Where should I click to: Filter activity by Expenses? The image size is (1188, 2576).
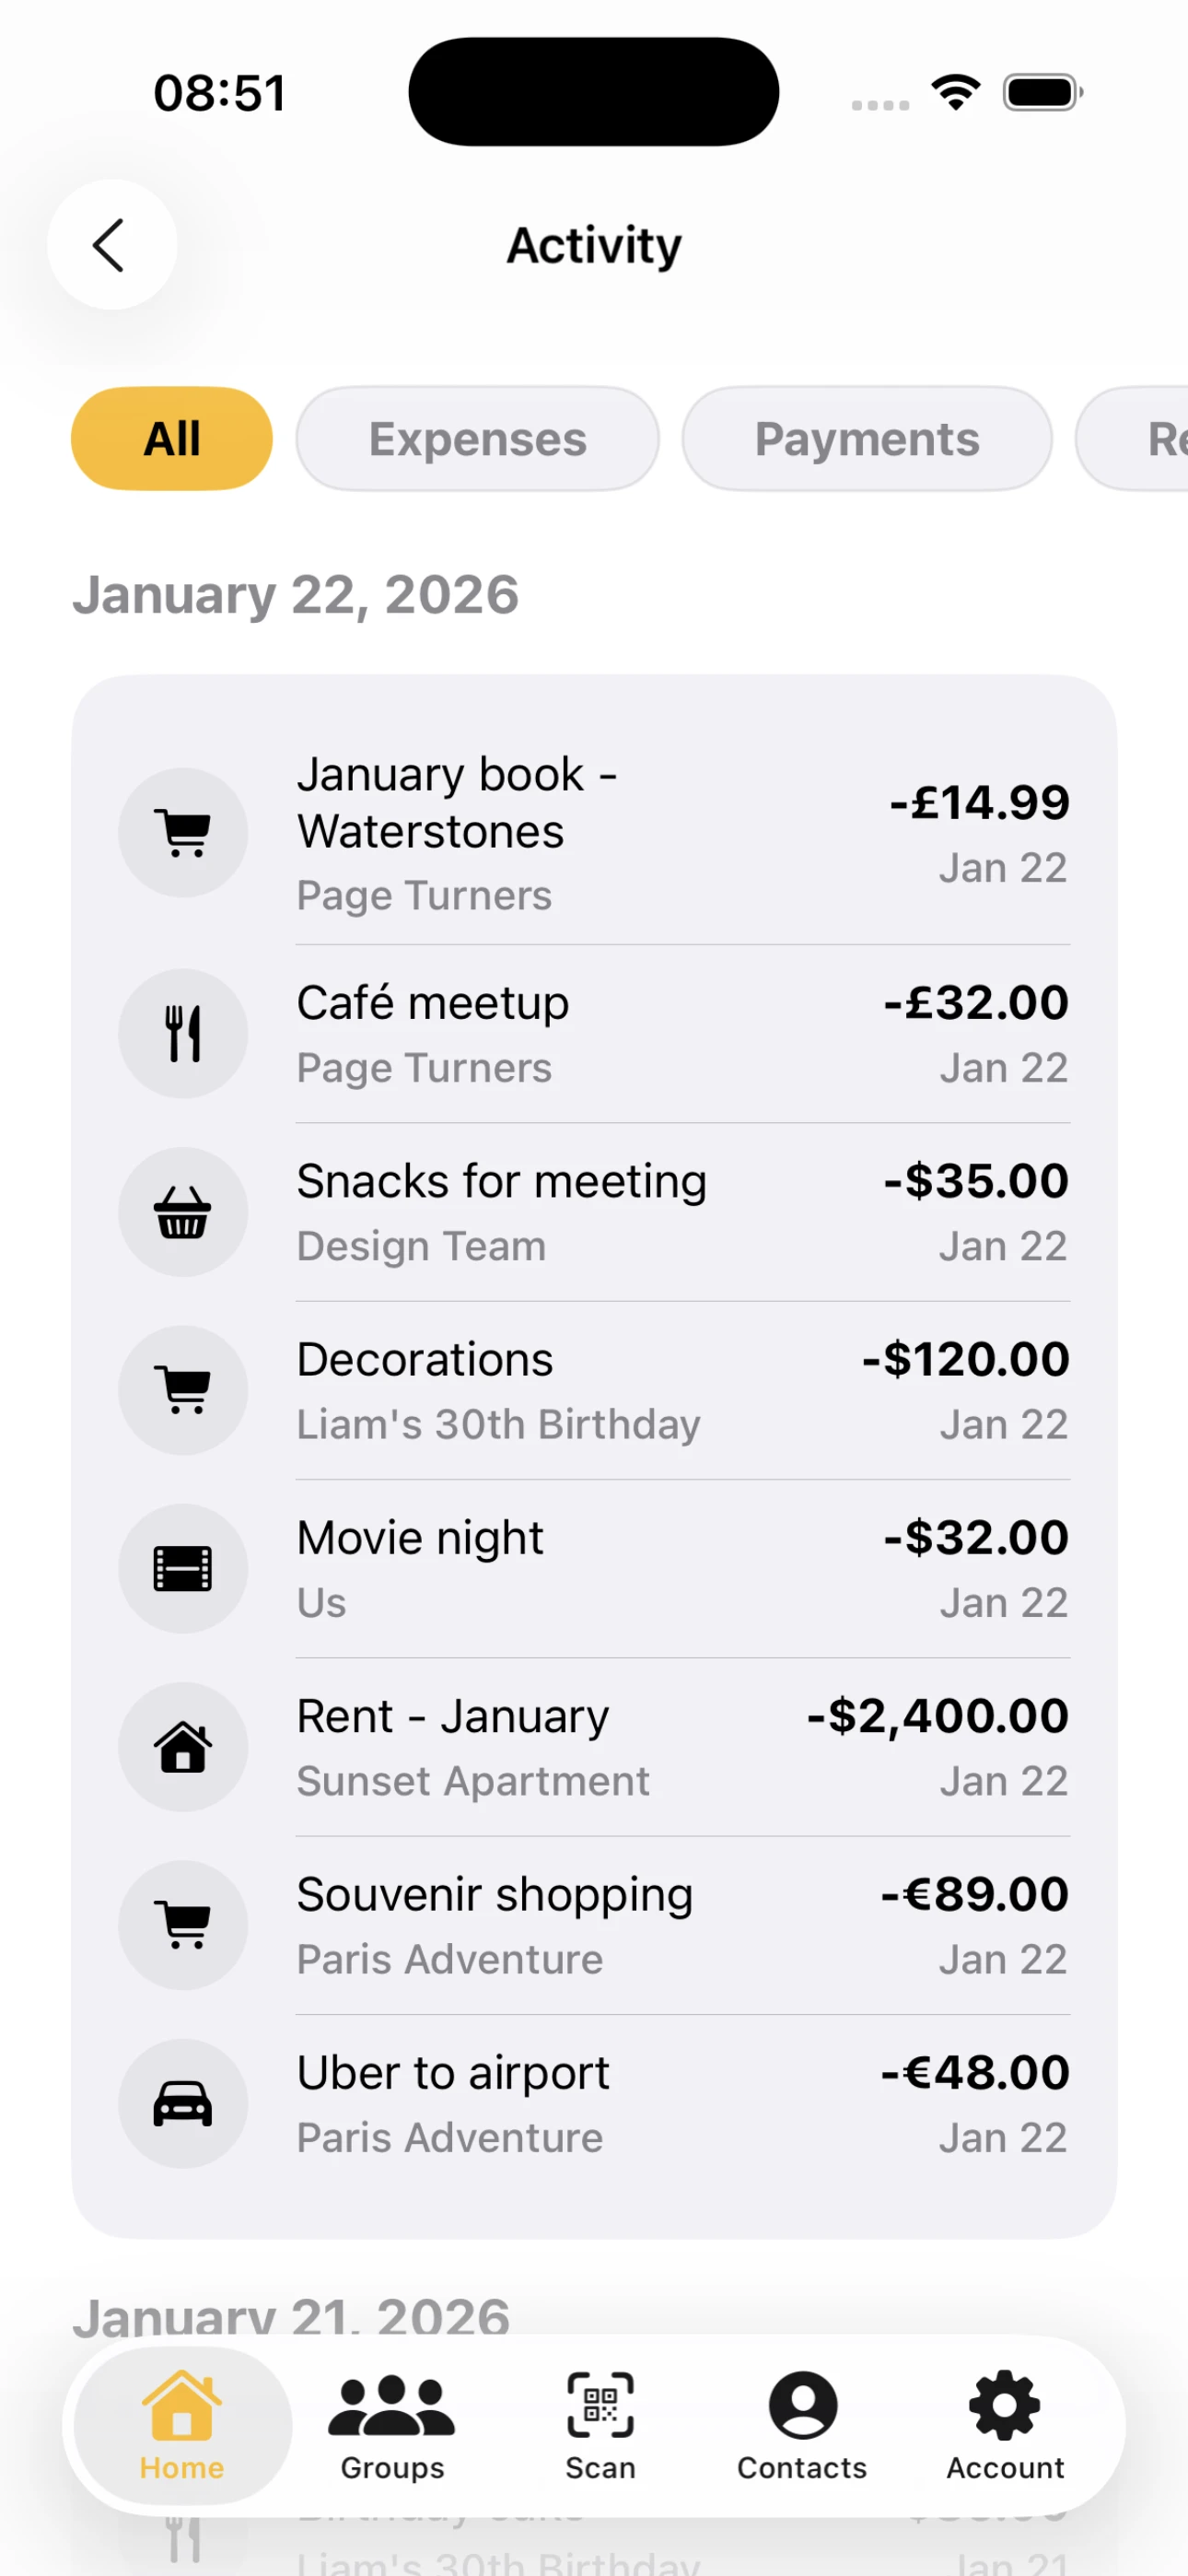[477, 439]
